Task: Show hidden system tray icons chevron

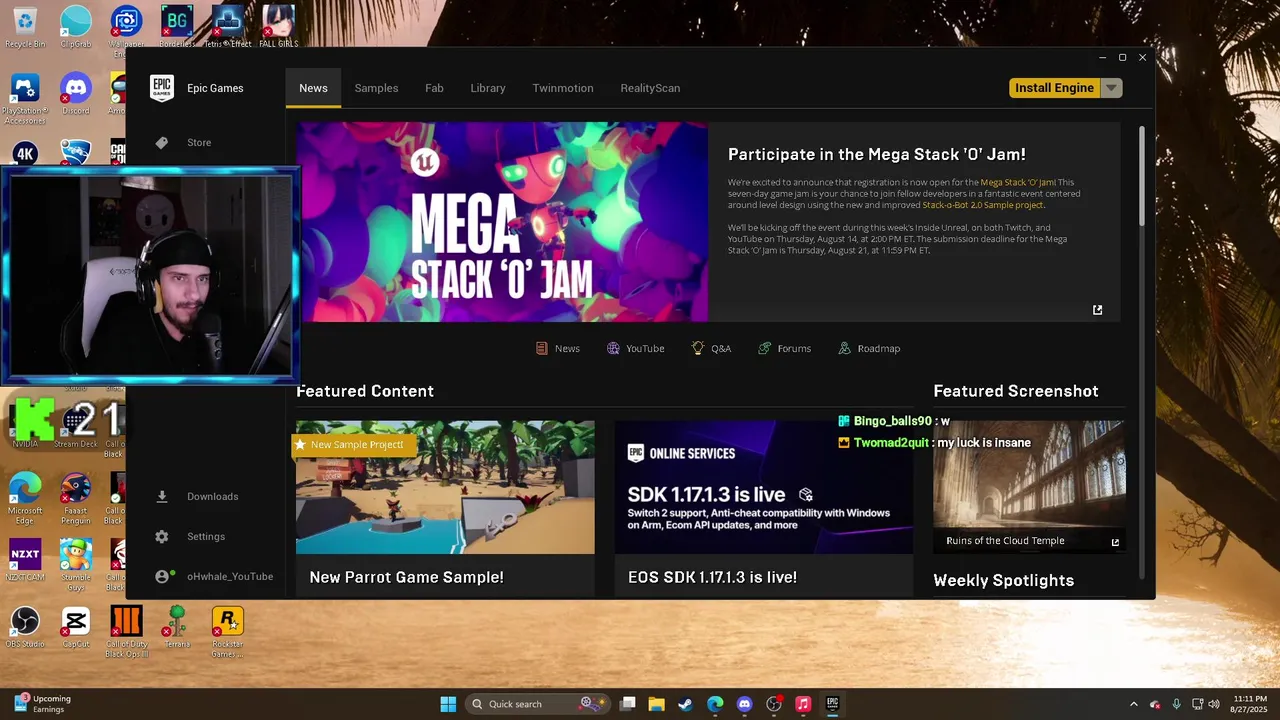Action: click(x=1133, y=704)
